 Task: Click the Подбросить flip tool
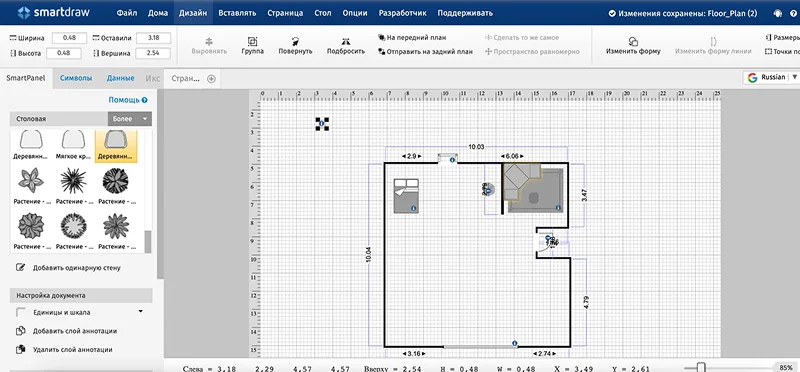[345, 46]
